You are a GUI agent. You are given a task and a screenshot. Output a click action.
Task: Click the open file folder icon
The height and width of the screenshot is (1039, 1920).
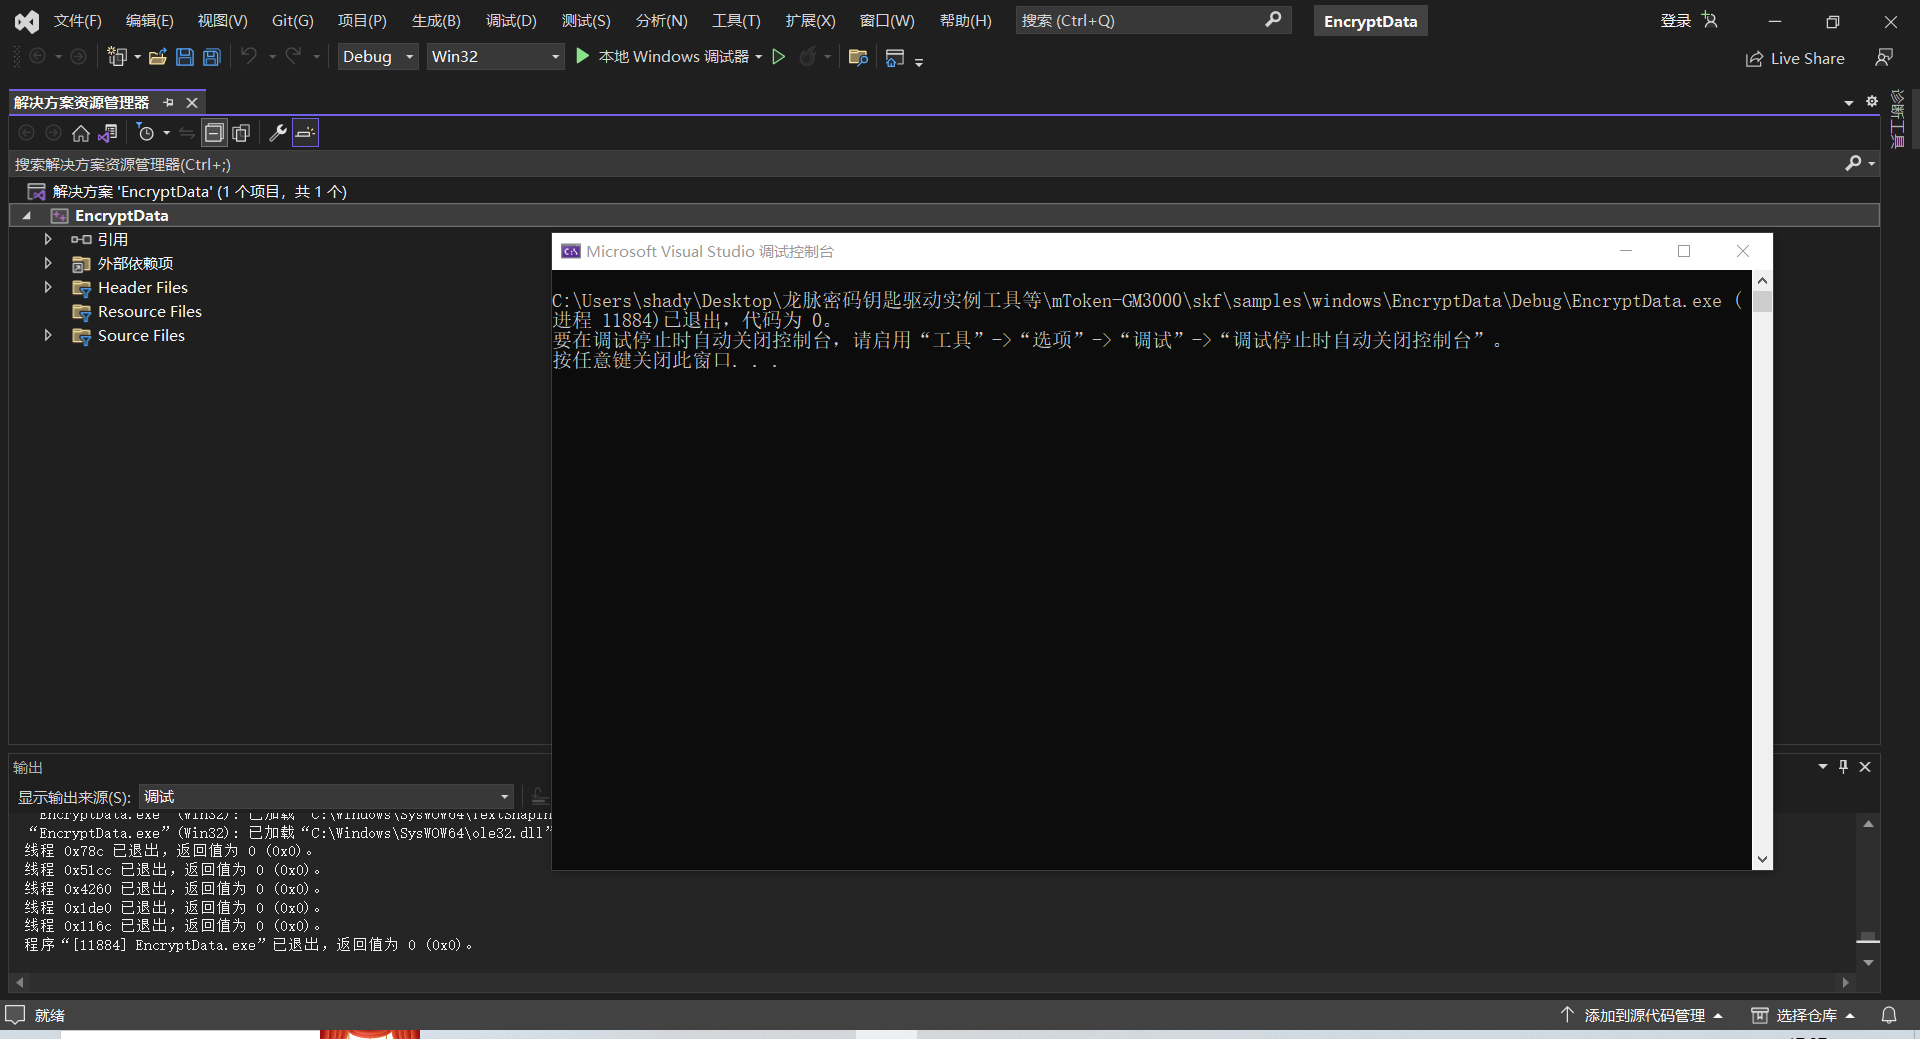(x=157, y=57)
